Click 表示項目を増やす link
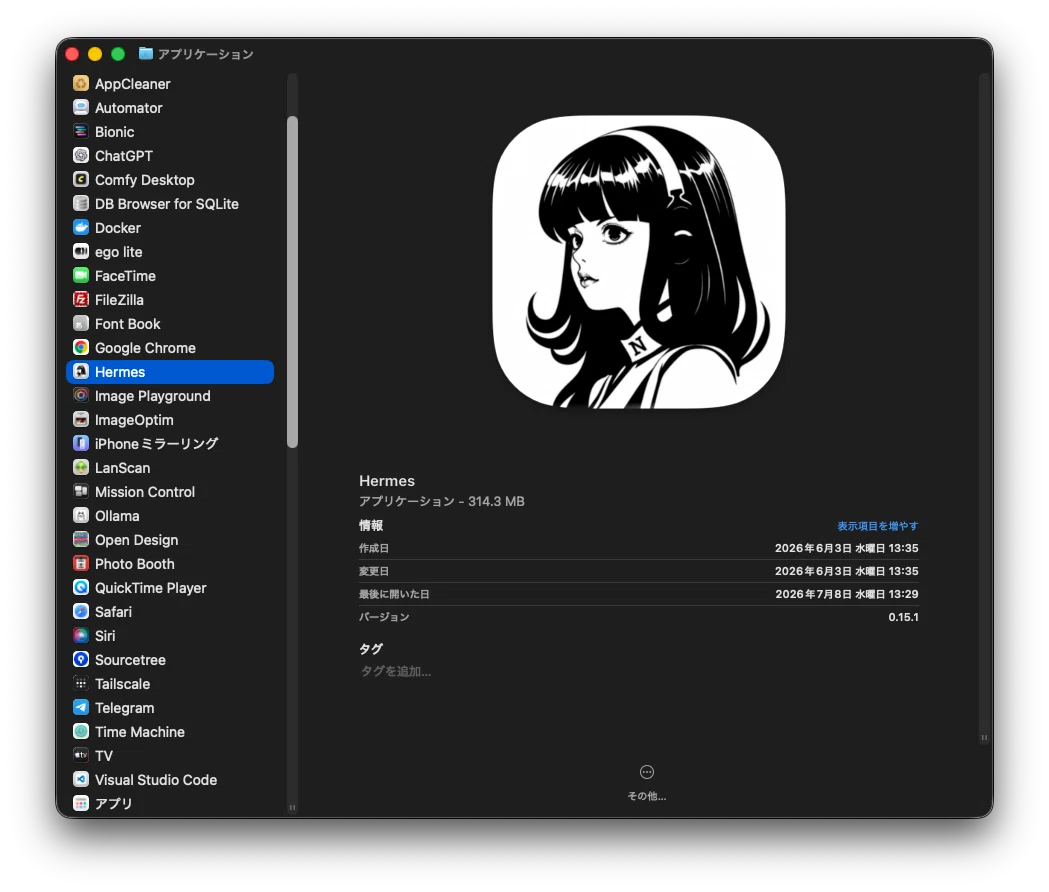1049x892 pixels. coord(877,526)
